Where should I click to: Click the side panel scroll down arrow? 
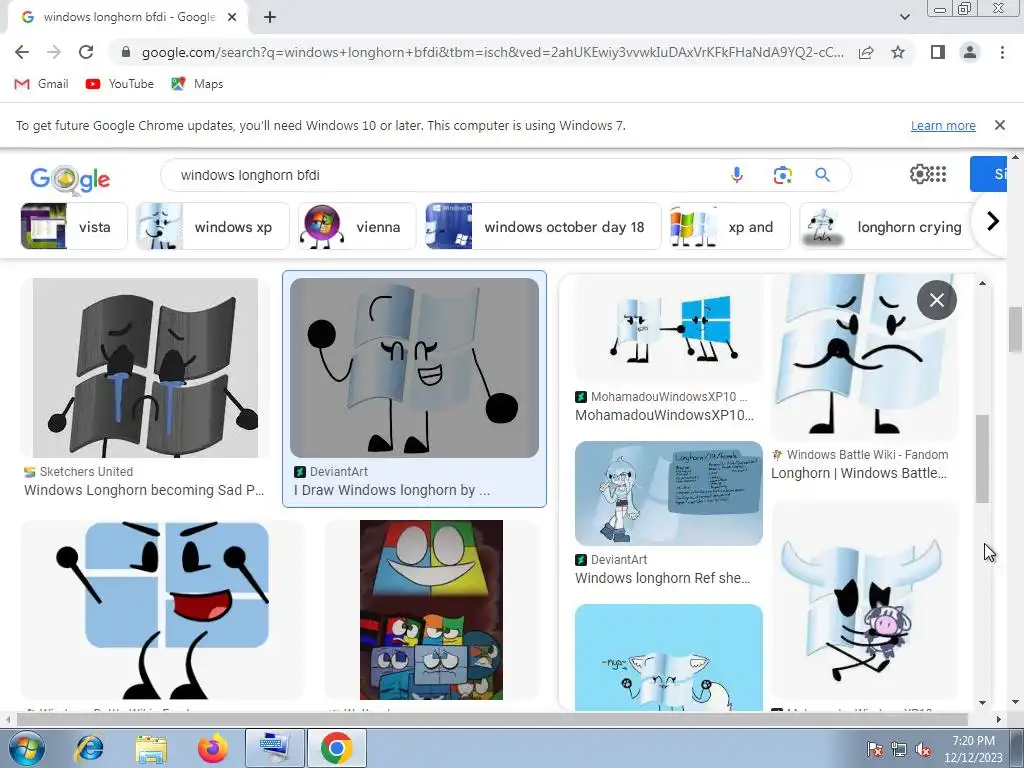click(982, 703)
